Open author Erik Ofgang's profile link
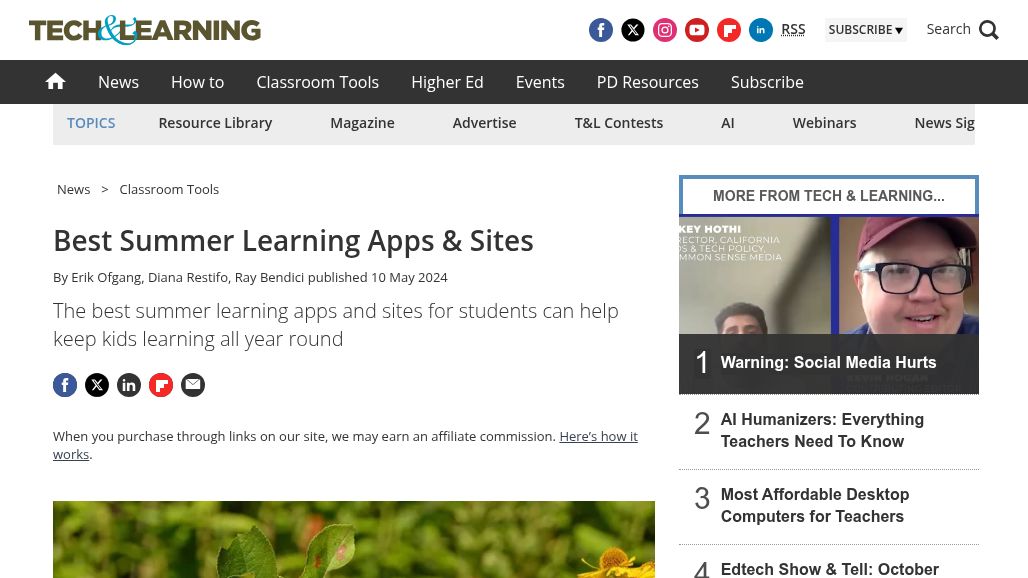Image resolution: width=1028 pixels, height=578 pixels. click(107, 277)
